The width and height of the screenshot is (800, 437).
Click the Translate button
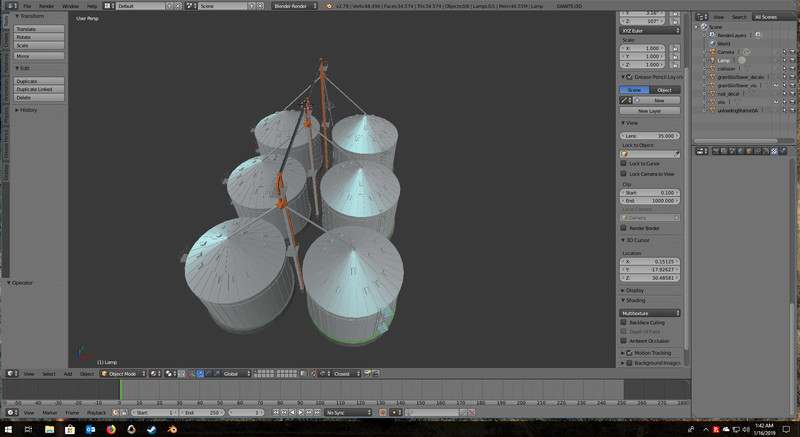39,29
